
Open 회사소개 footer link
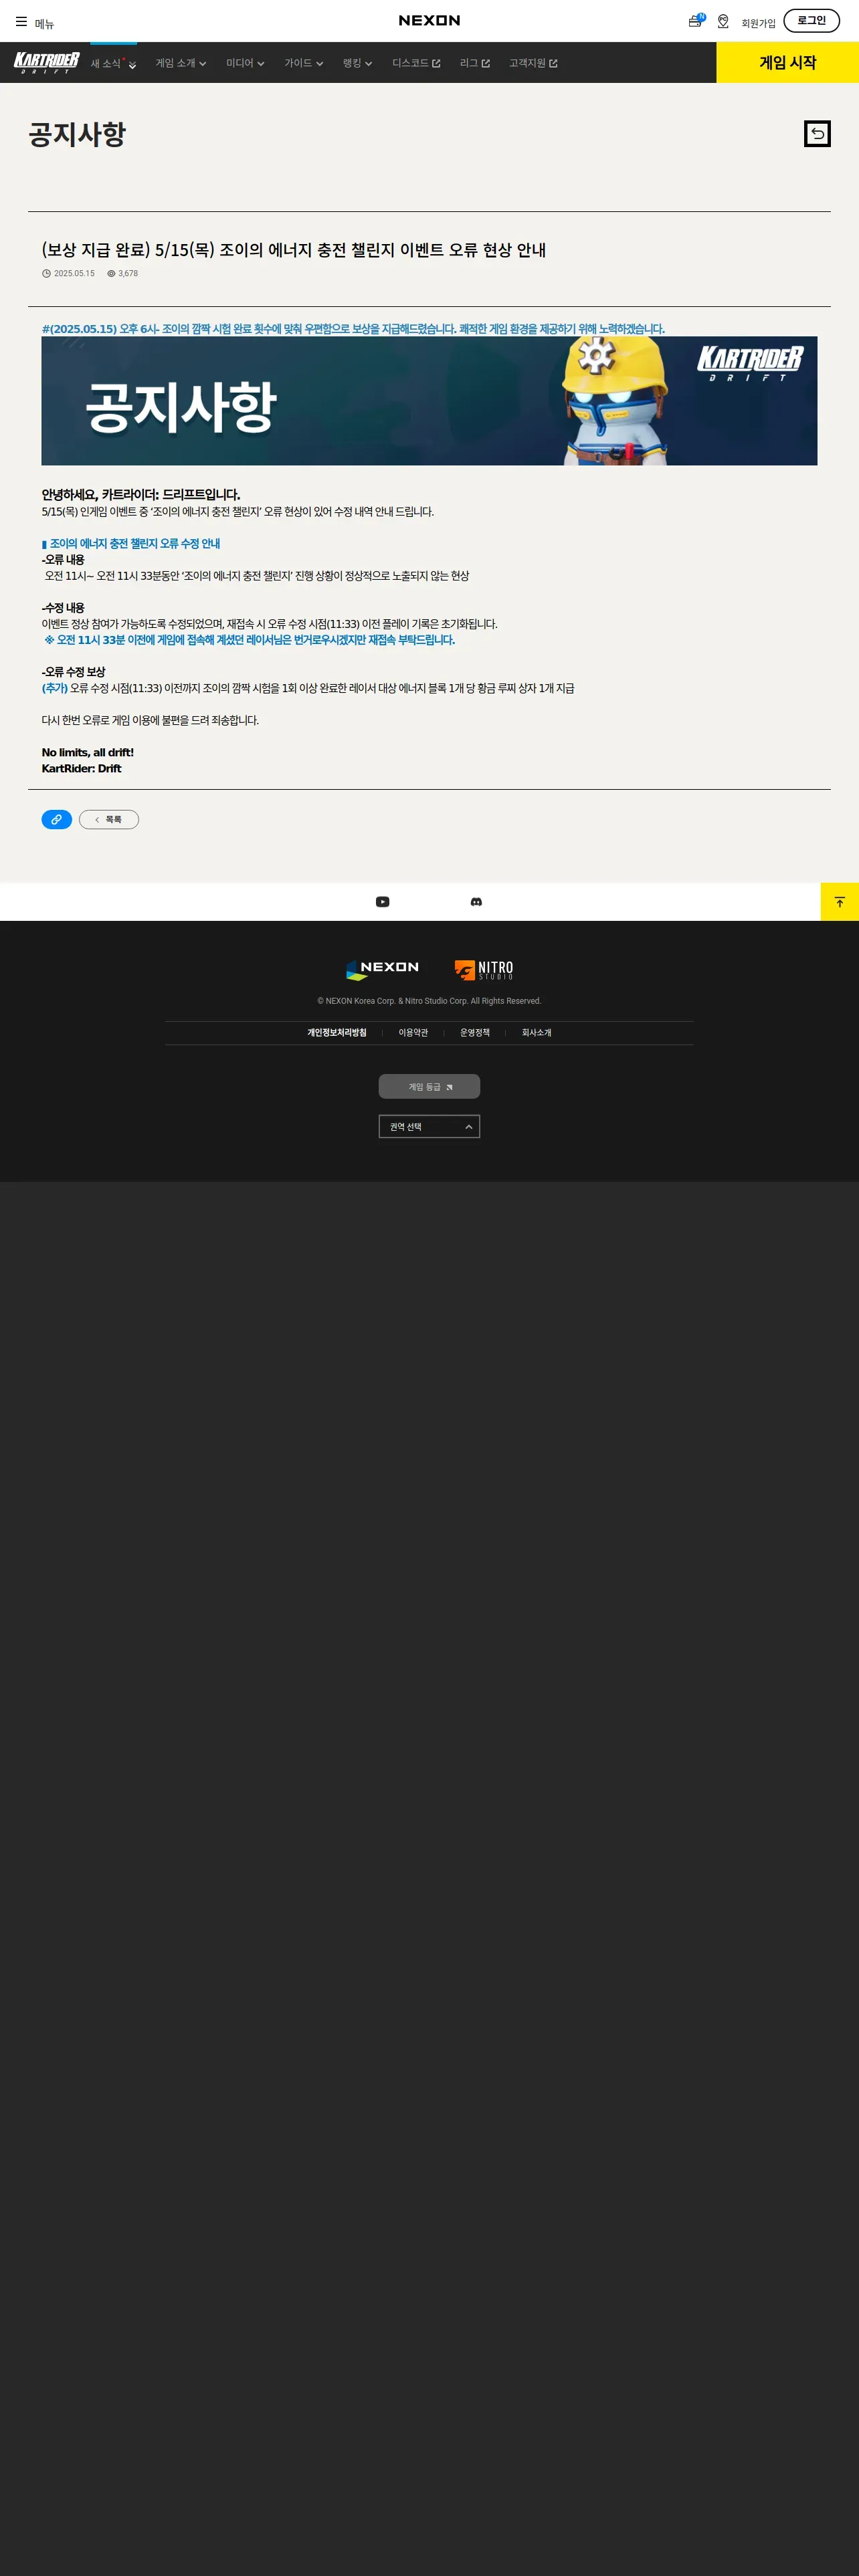point(537,1033)
